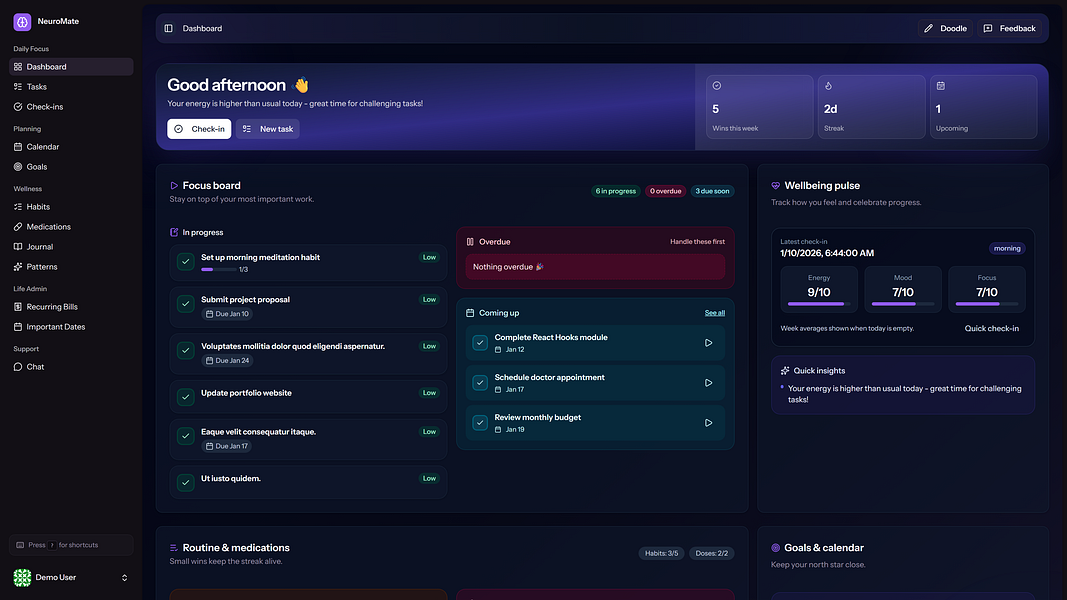Start the Schedule doctor appointment task
Screen dimensions: 1067x600
point(708,383)
